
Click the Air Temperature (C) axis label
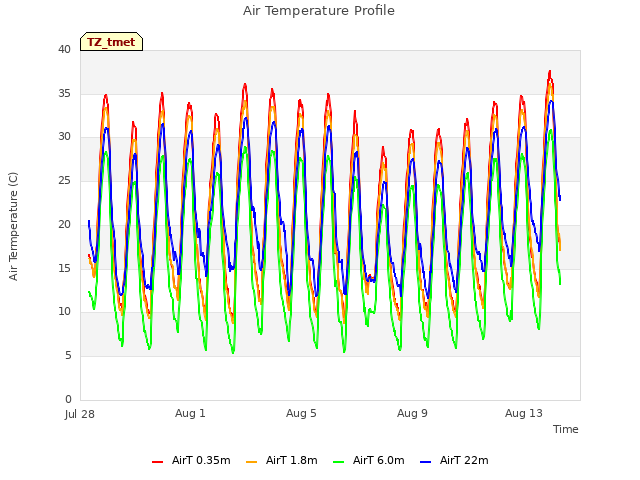[13, 227]
